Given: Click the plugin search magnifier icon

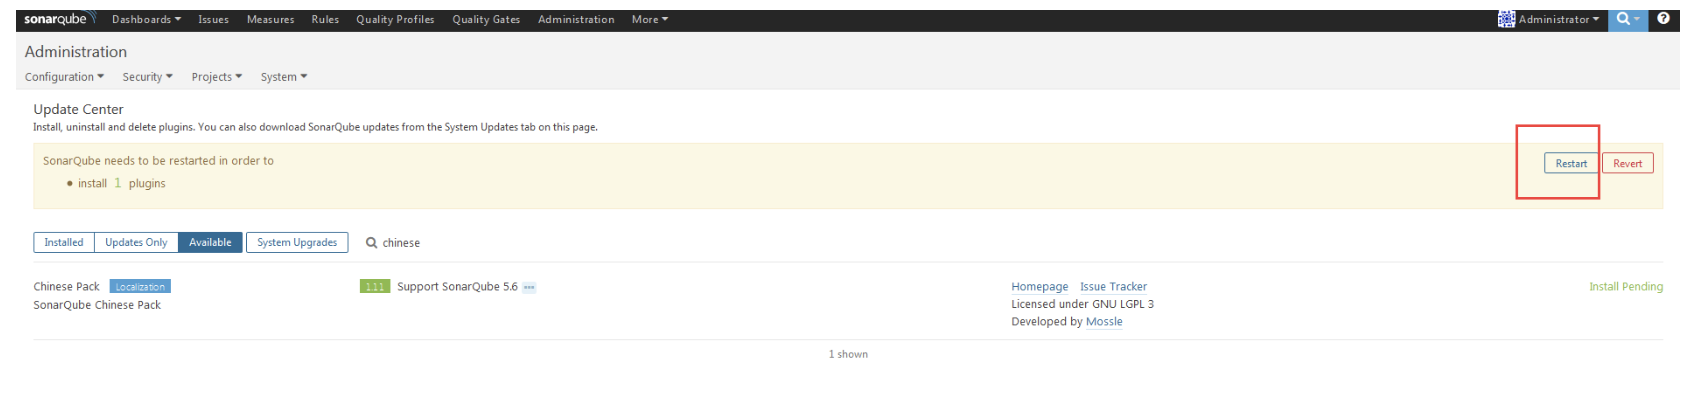Looking at the screenshot, I should tap(371, 243).
